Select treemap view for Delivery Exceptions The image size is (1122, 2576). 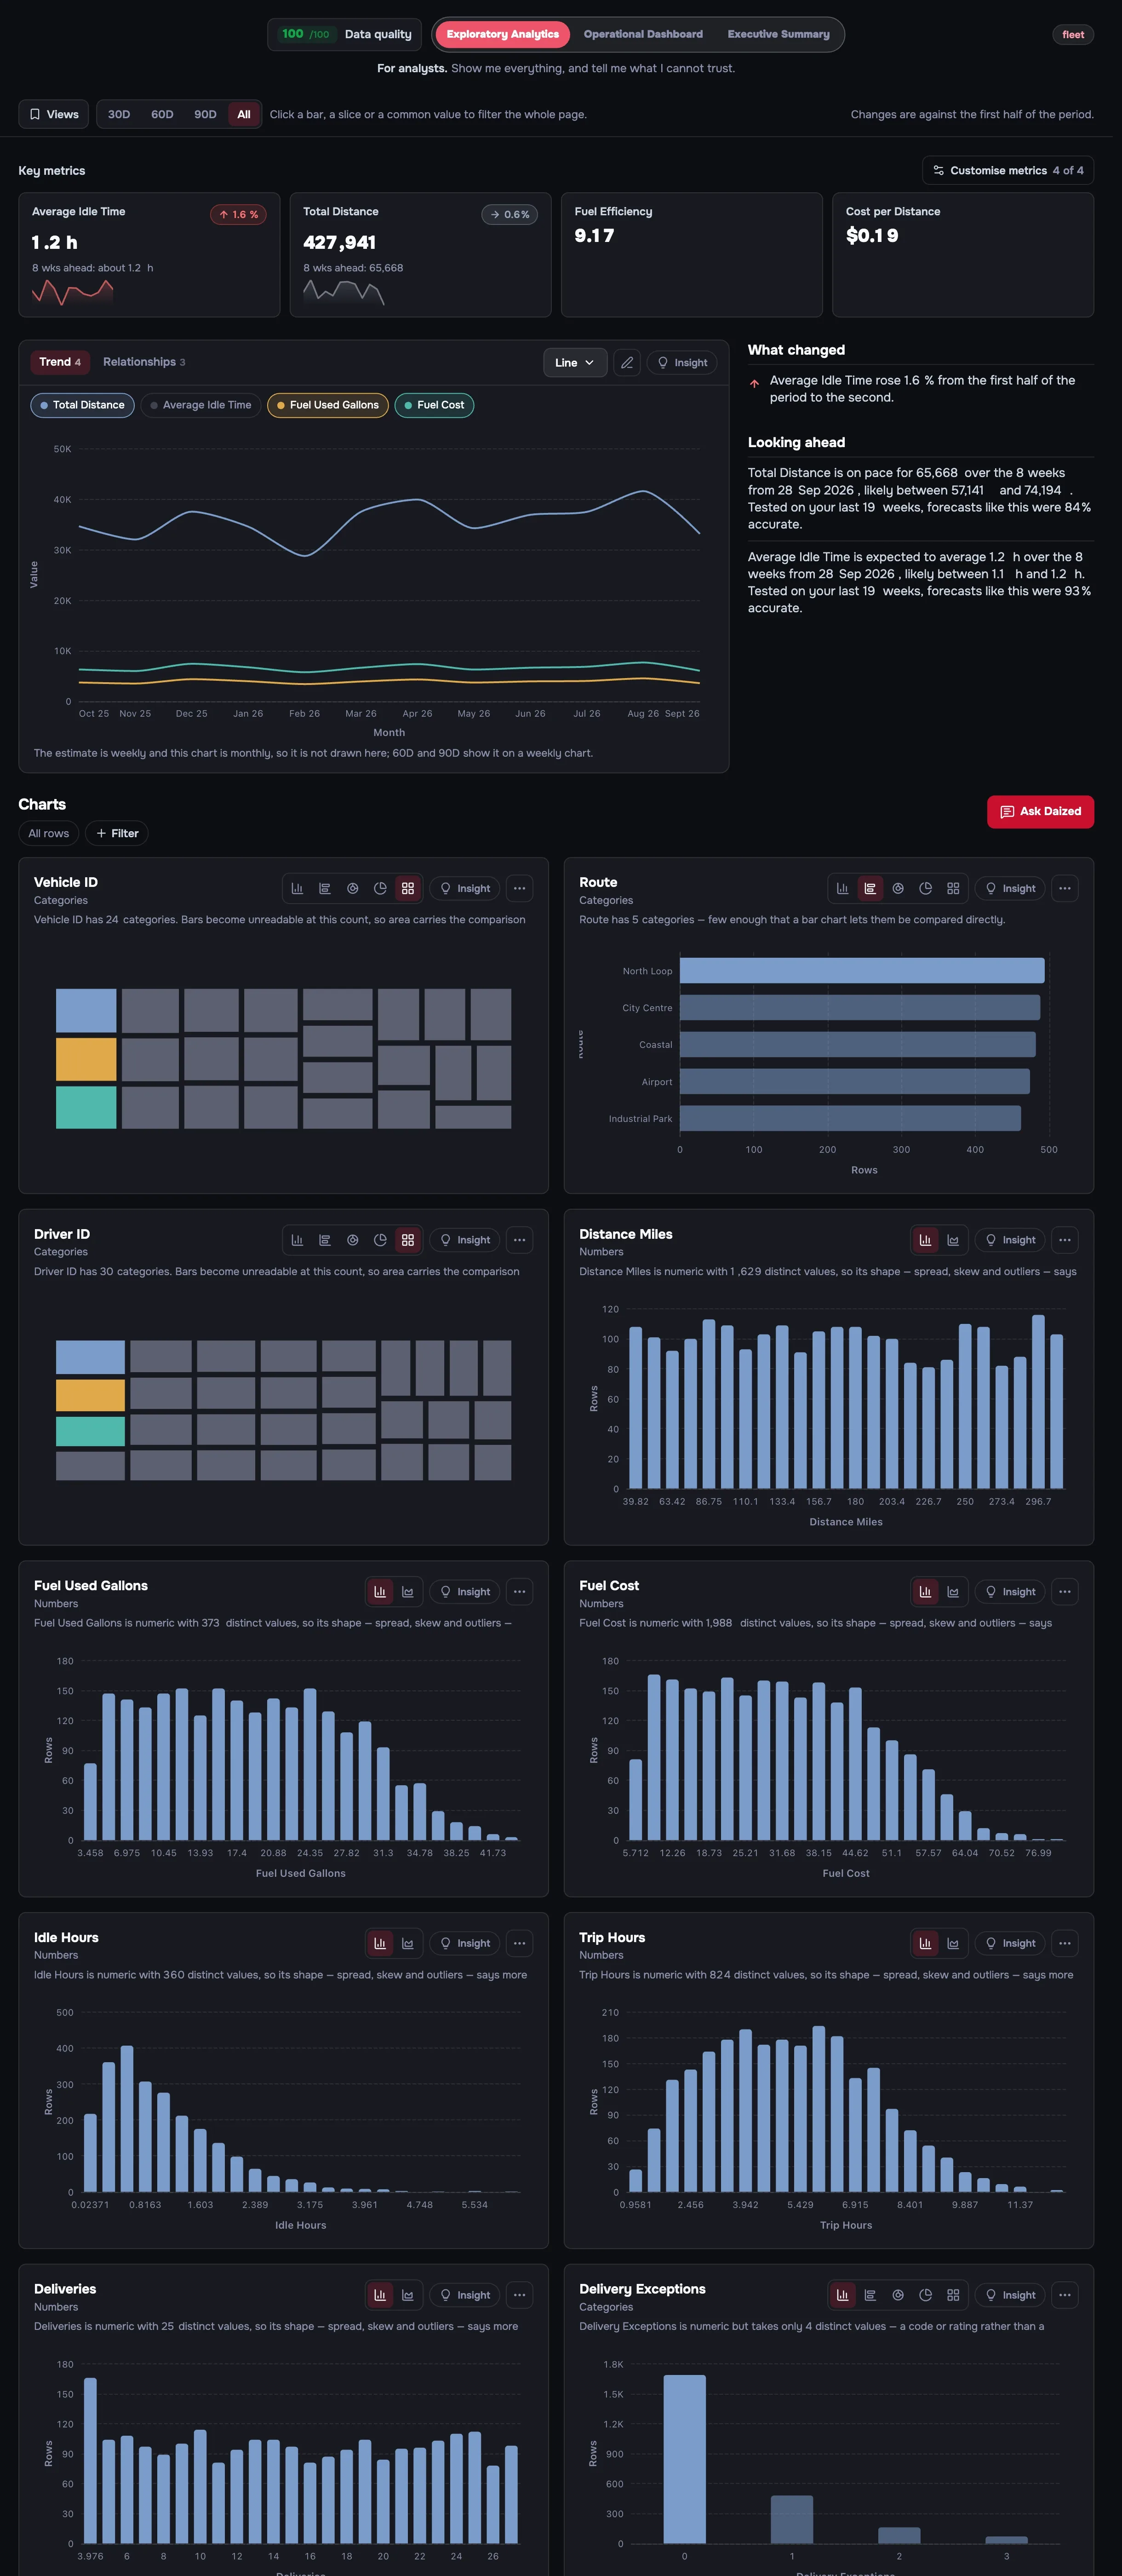[x=953, y=2295]
